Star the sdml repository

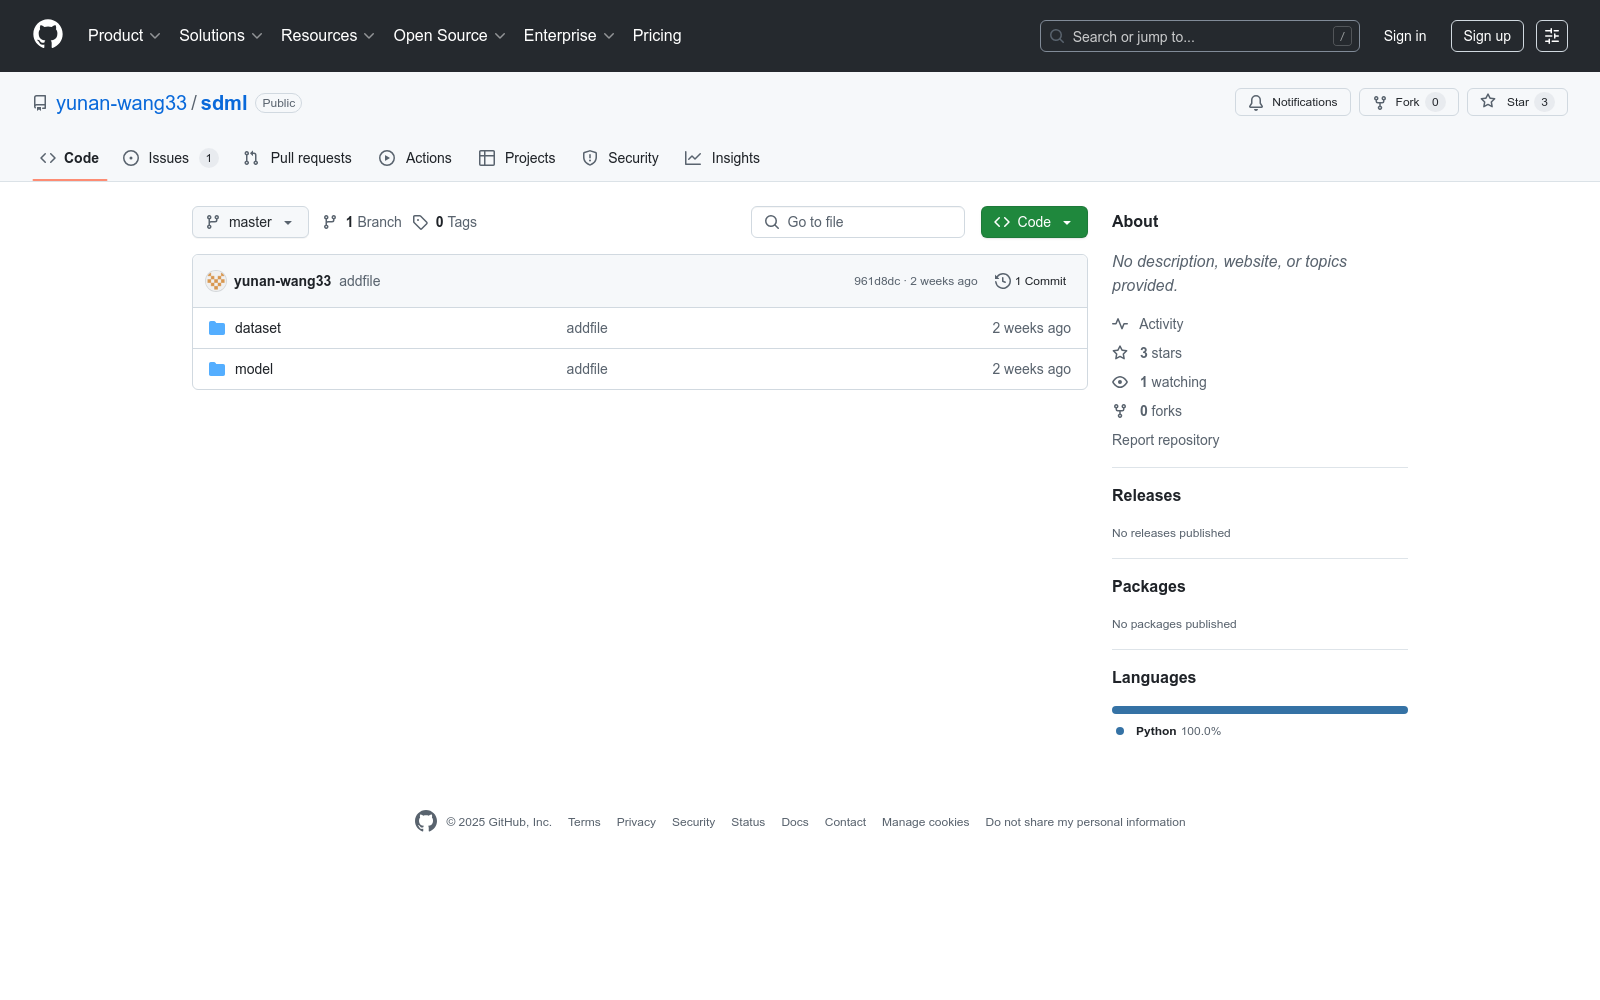click(x=1517, y=102)
